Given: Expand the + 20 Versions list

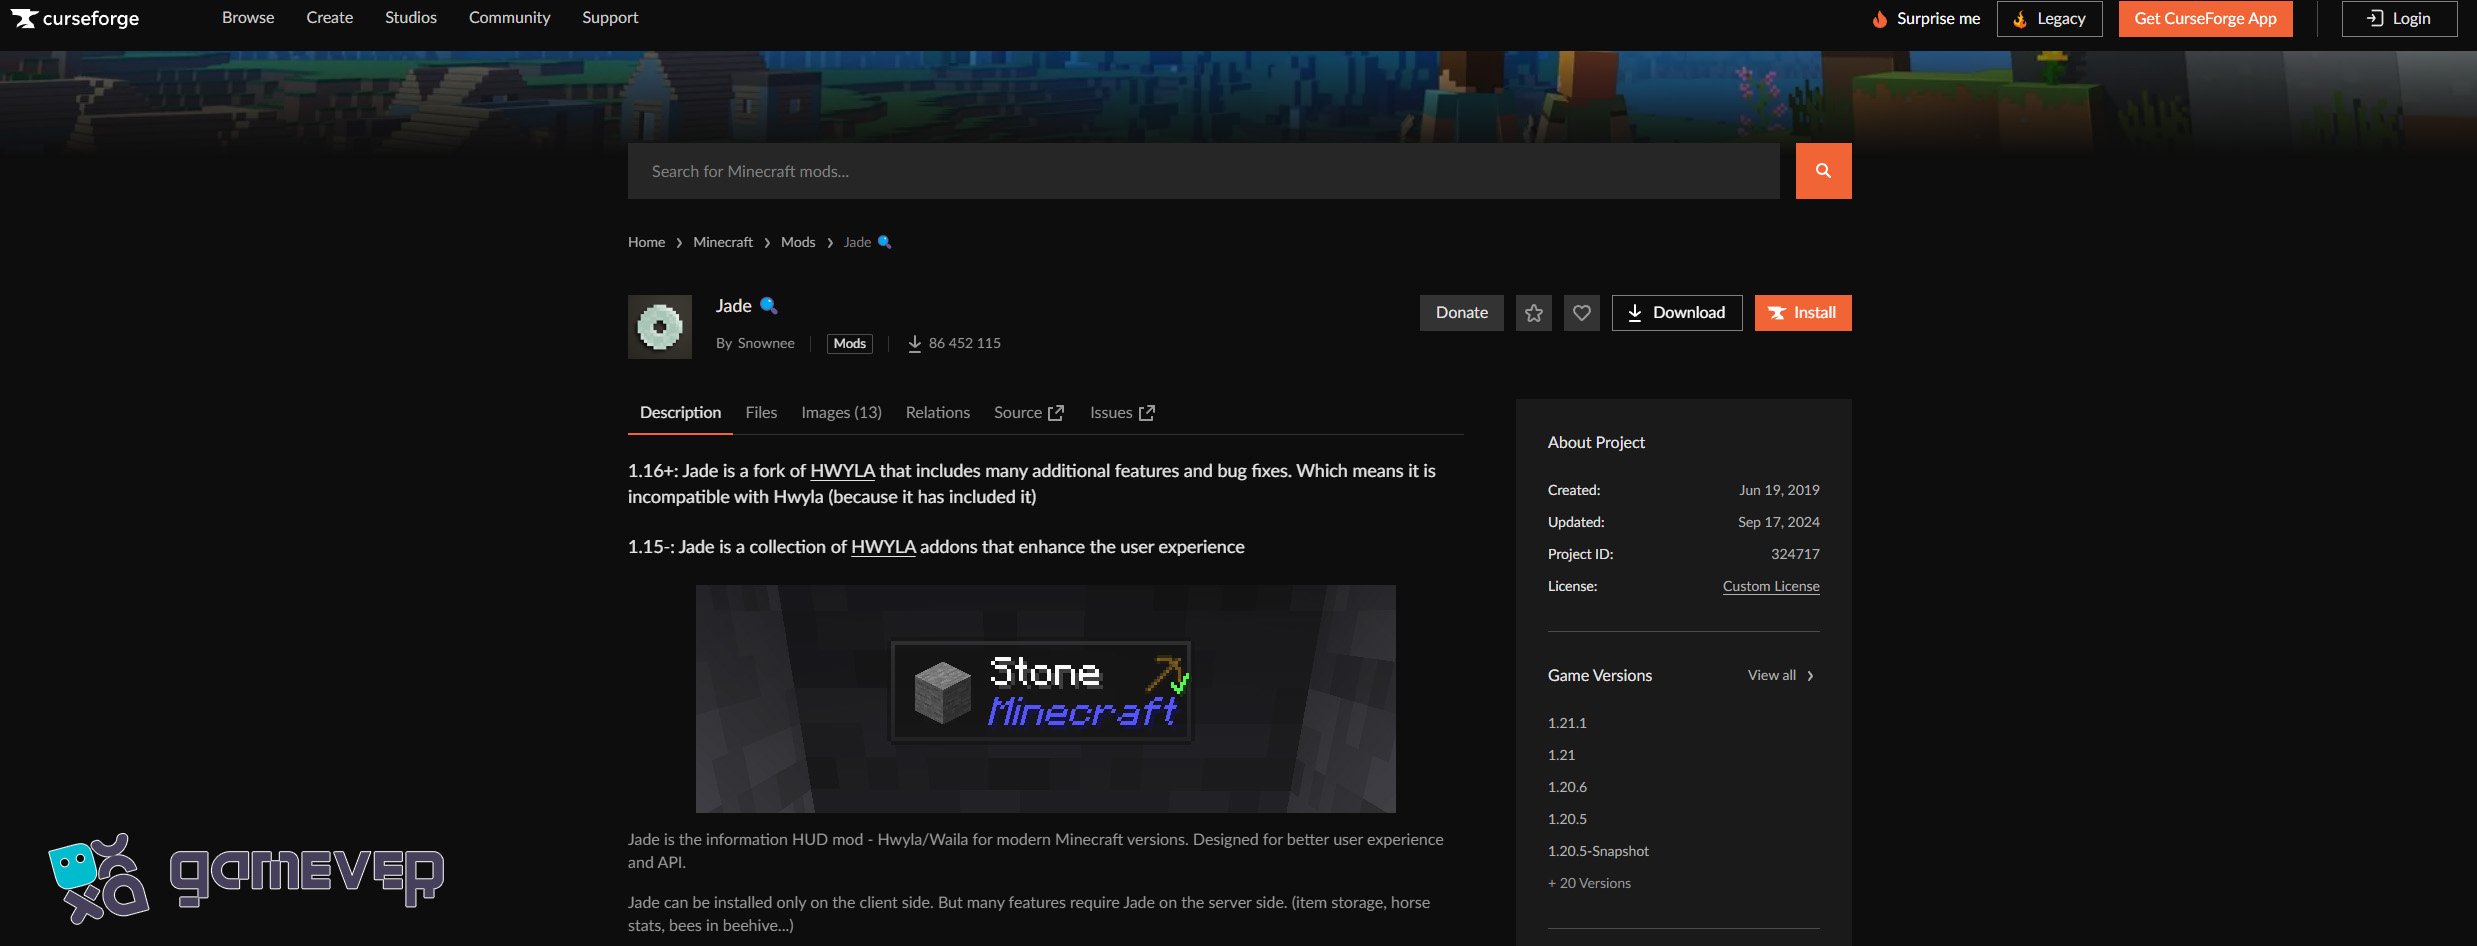Looking at the screenshot, I should click(x=1589, y=883).
